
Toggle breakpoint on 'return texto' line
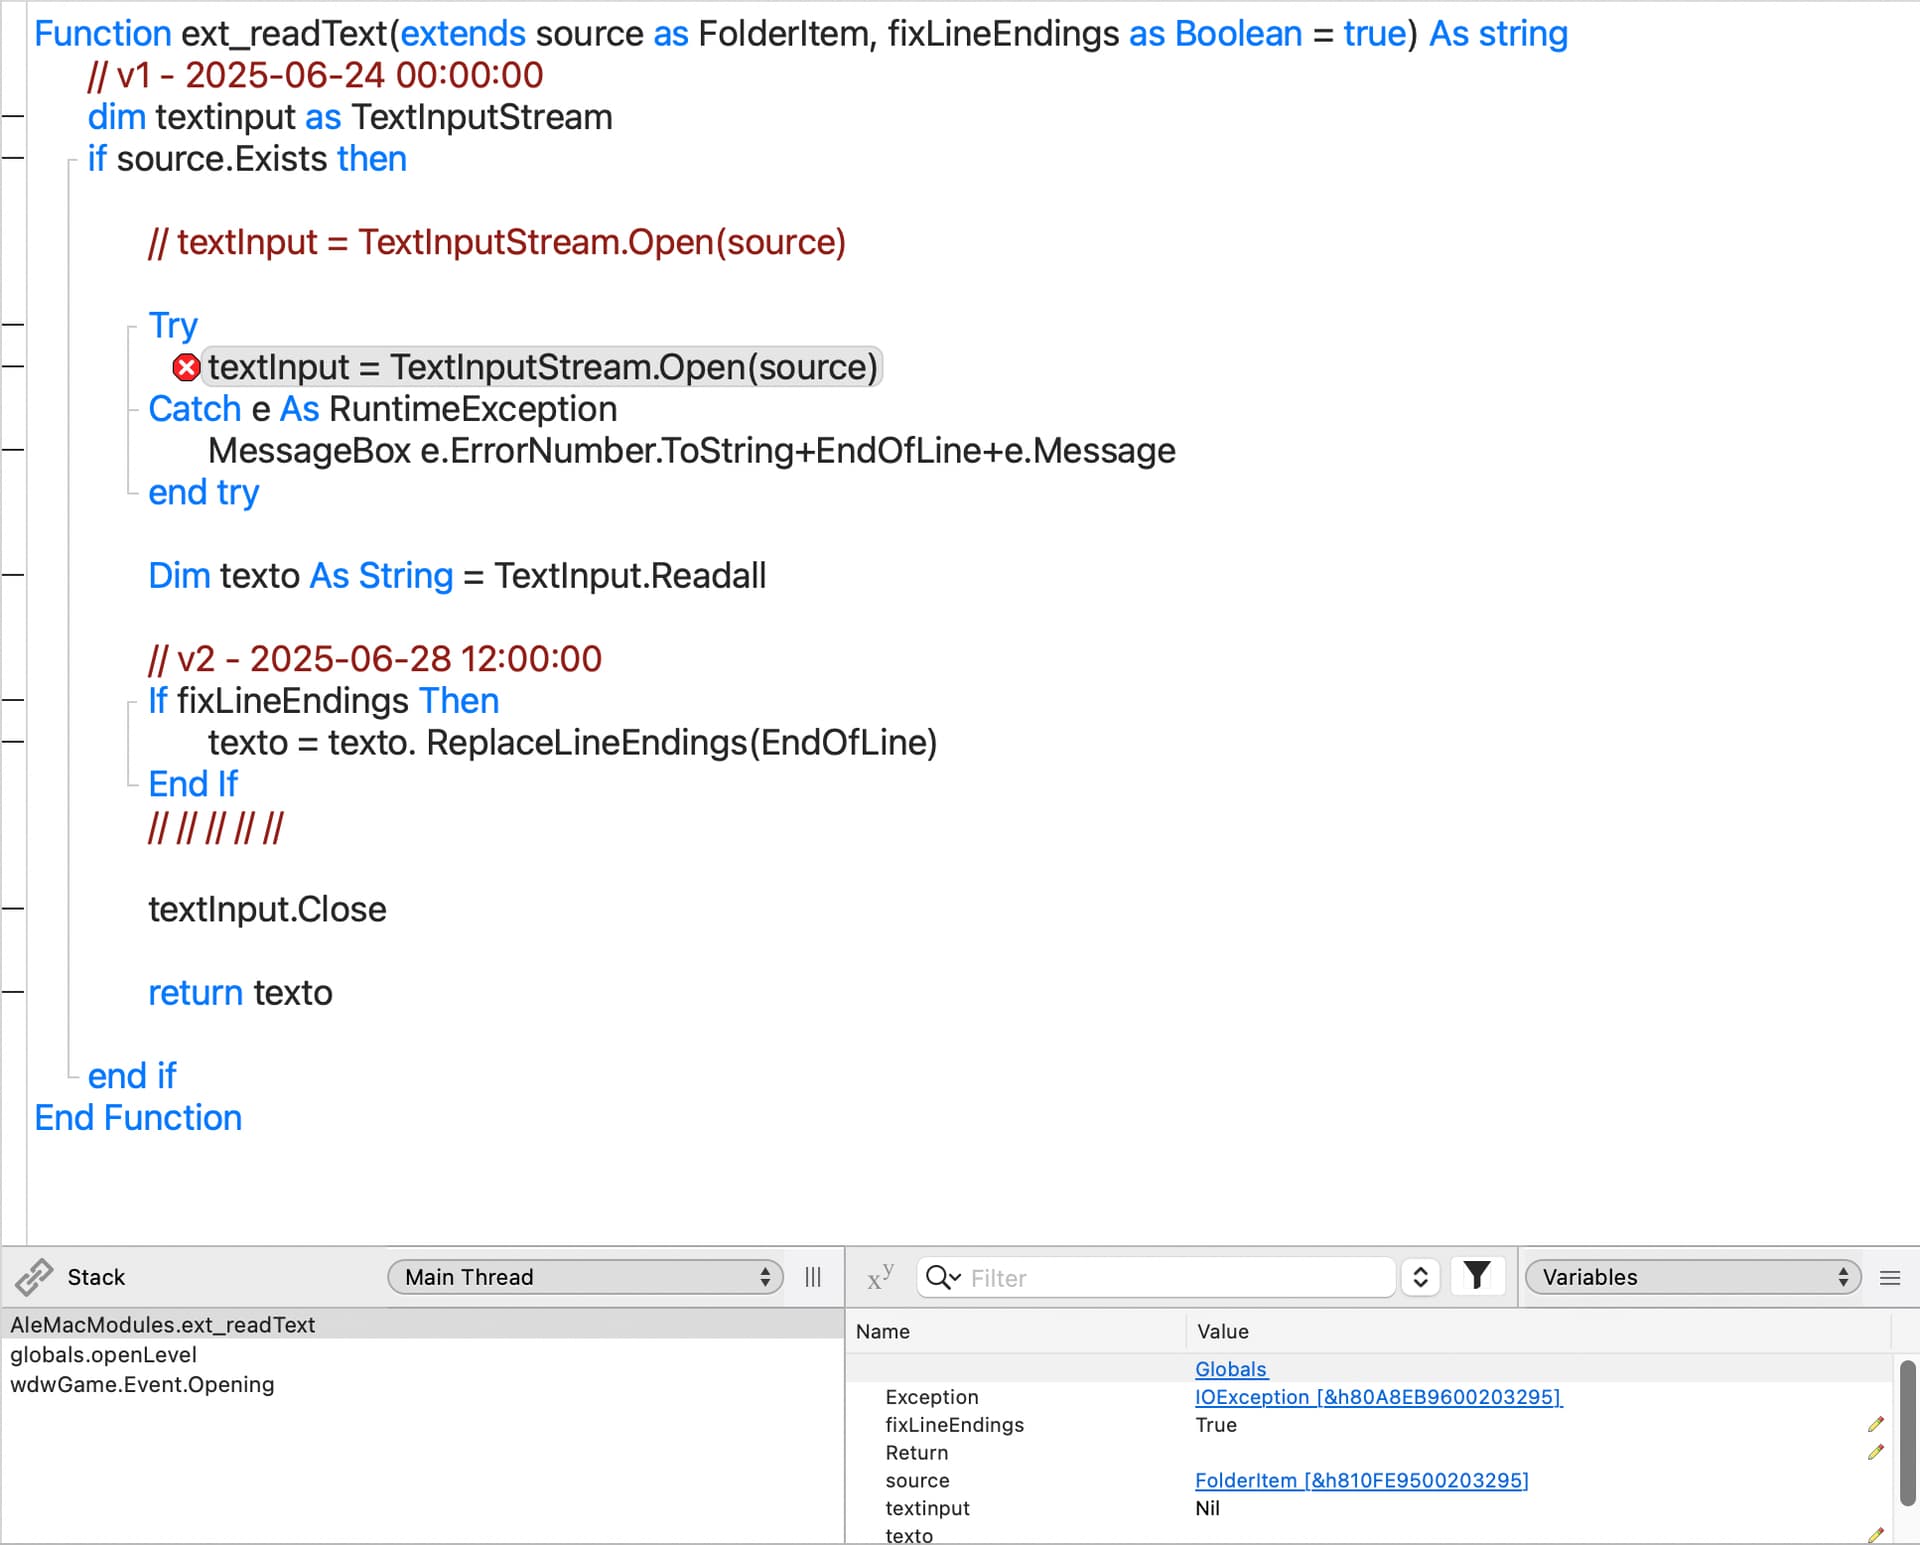point(13,992)
